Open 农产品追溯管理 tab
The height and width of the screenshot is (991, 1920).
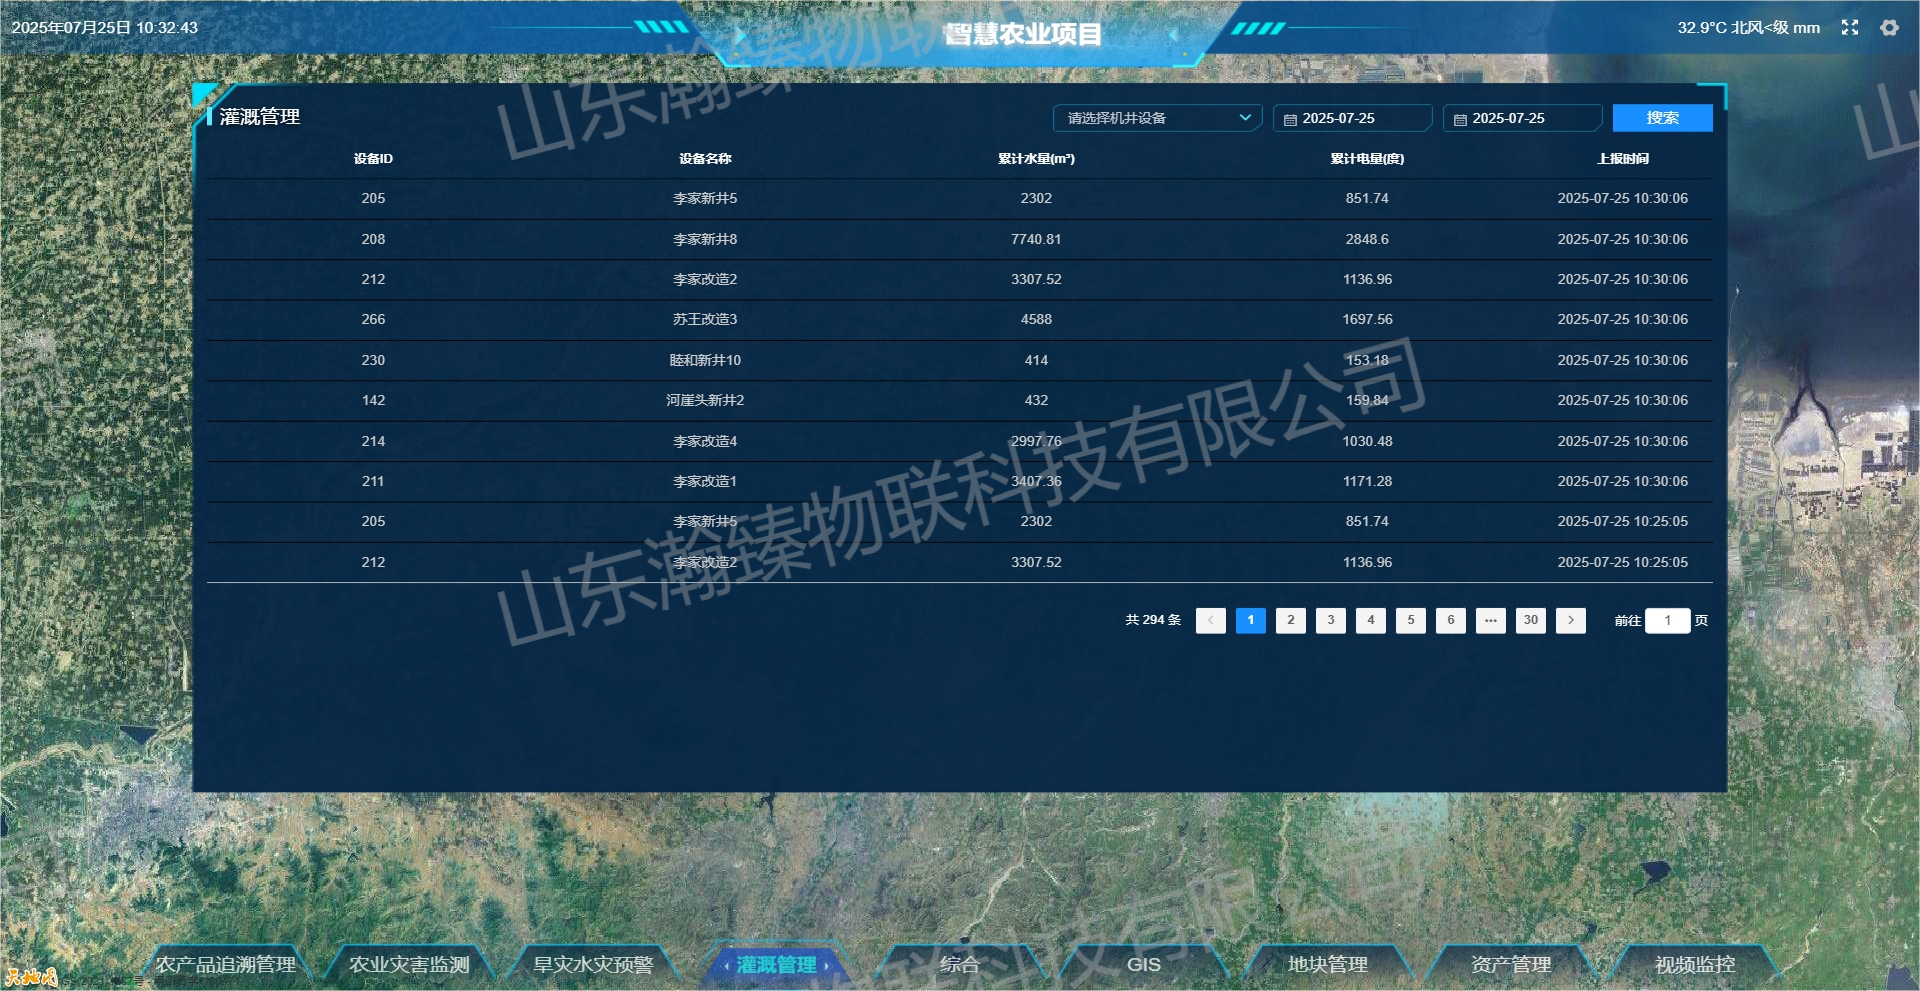pyautogui.click(x=225, y=964)
